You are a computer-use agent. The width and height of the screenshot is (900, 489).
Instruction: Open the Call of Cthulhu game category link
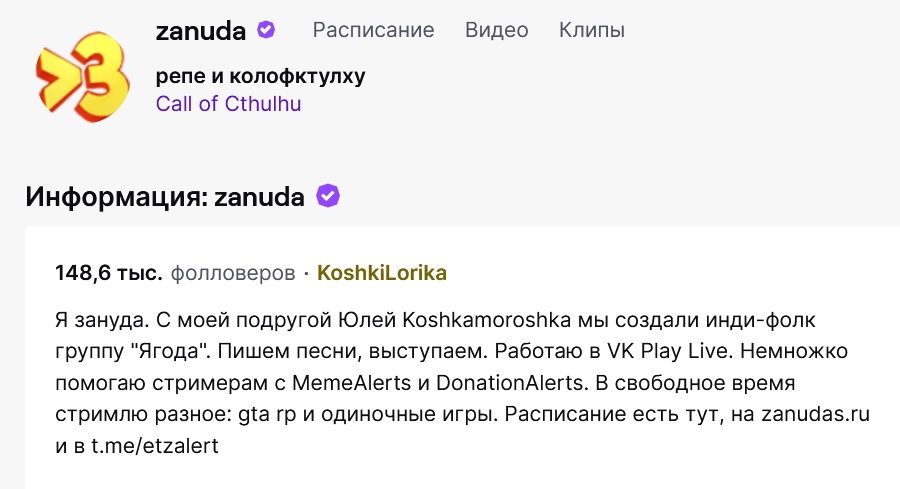pos(228,104)
